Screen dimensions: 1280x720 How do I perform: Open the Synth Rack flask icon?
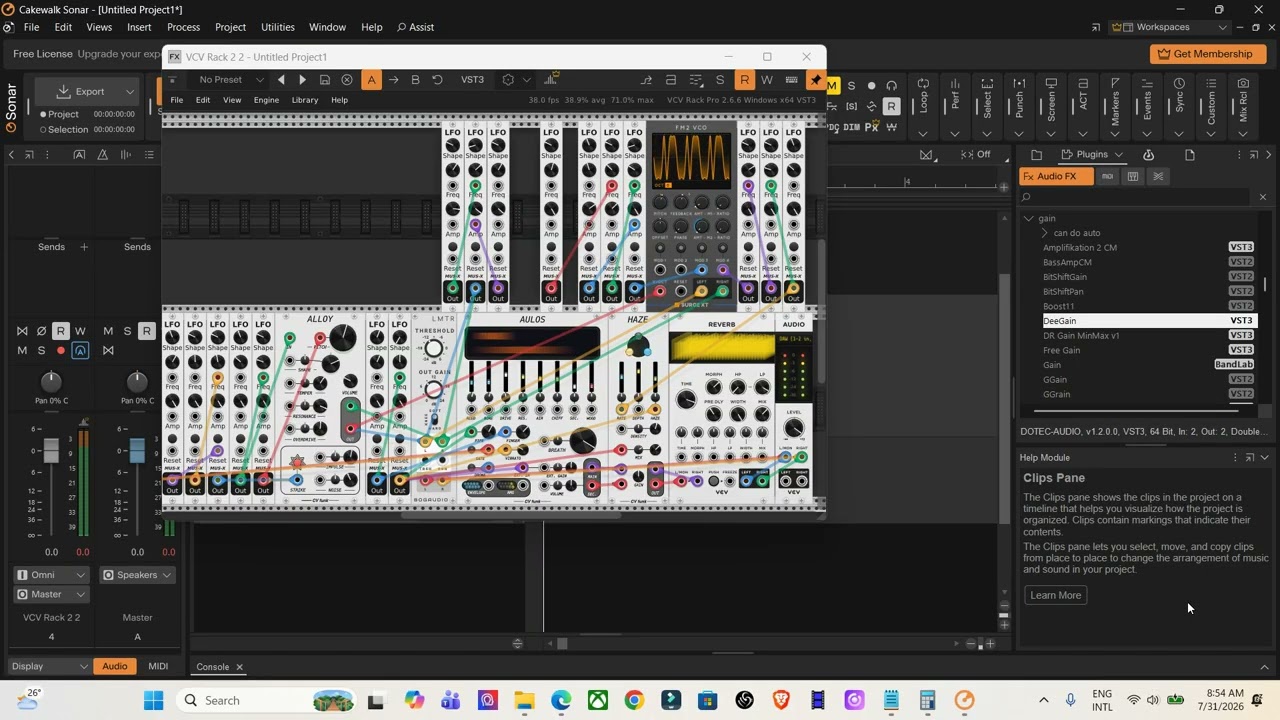(1148, 155)
